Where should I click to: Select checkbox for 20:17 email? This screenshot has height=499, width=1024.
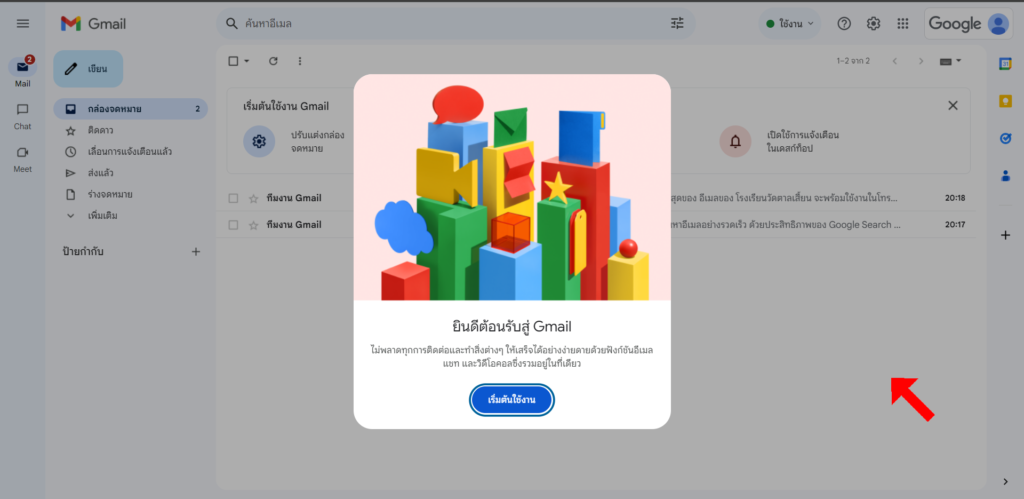233,225
